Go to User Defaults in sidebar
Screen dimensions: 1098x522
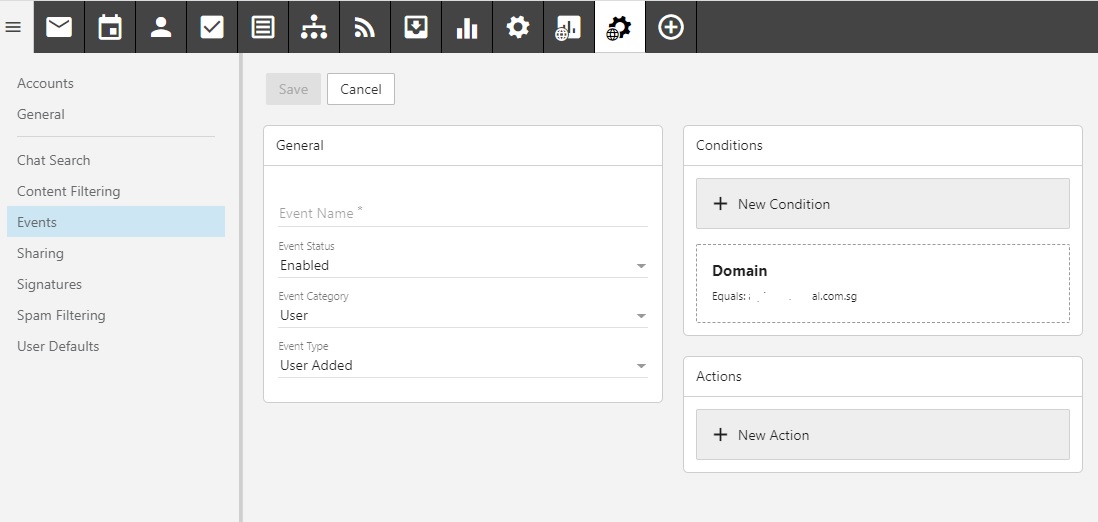click(58, 346)
